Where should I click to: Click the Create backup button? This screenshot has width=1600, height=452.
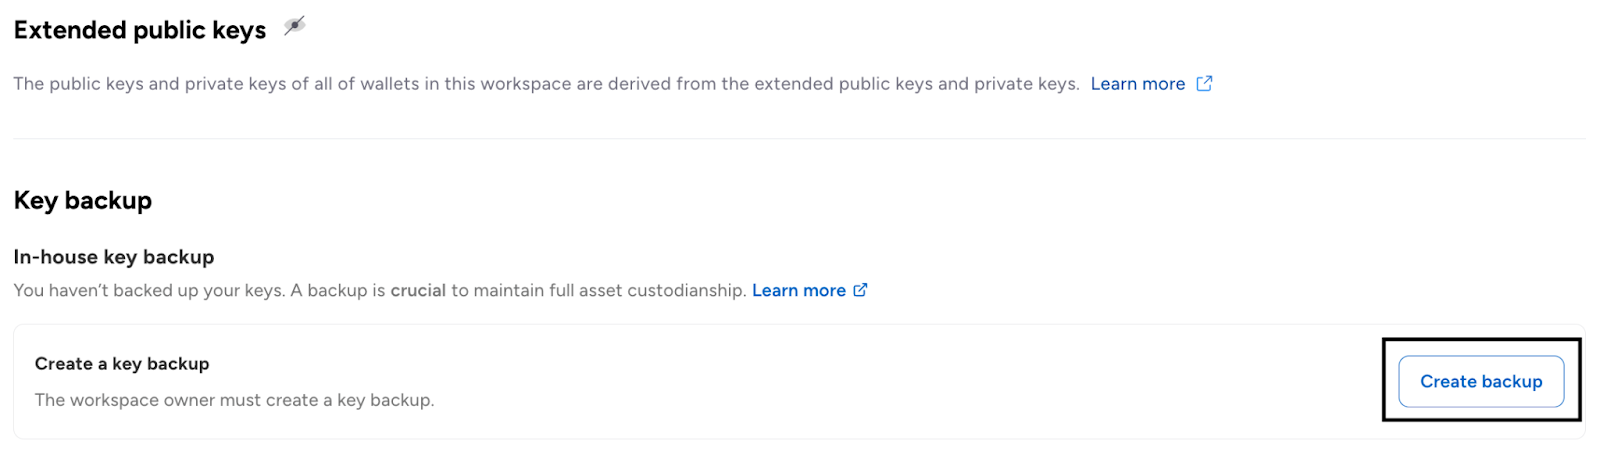pyautogui.click(x=1481, y=381)
